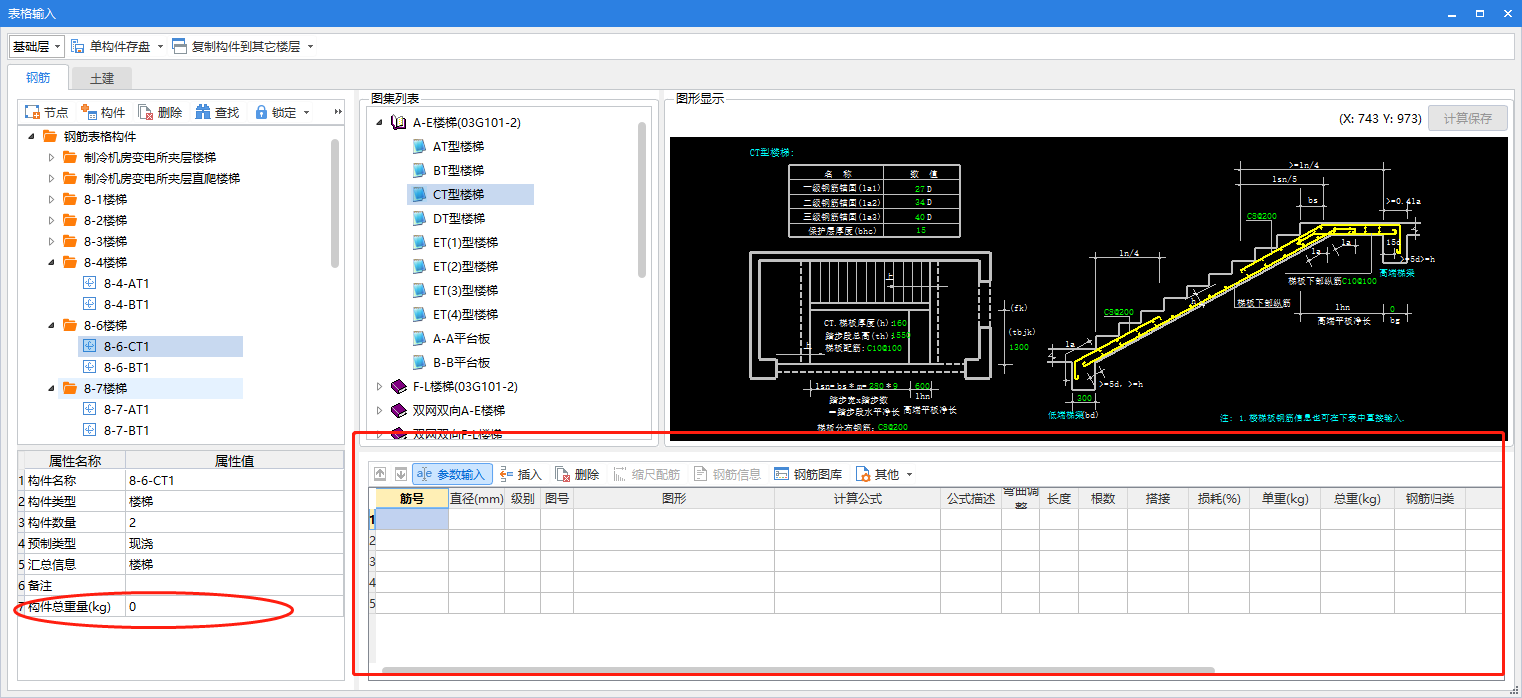Screen dimensions: 1522x698
Task: Move the rebar row down with the down-arrow icon
Action: (400, 474)
